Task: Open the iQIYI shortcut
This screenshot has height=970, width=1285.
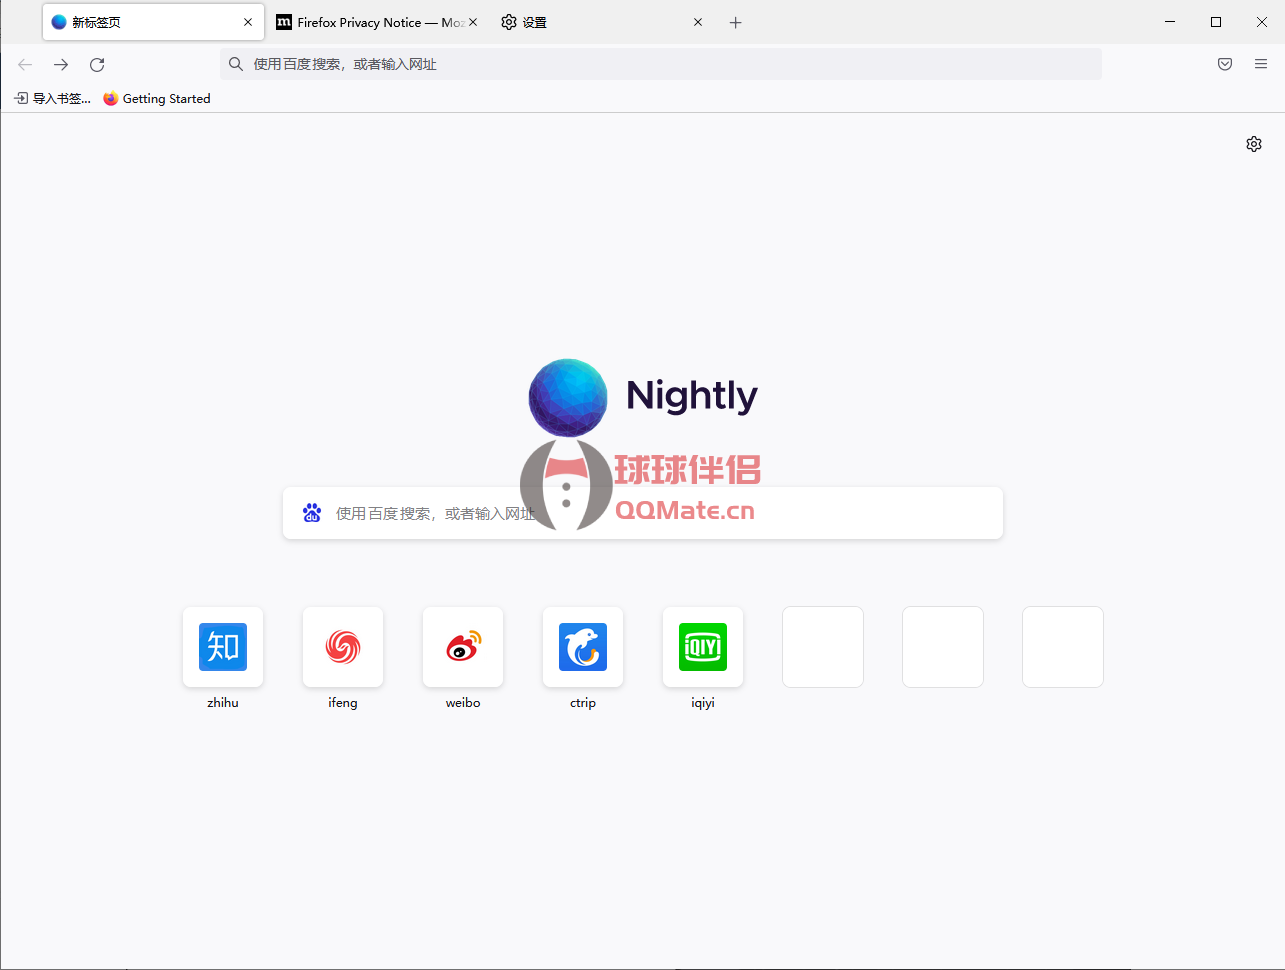Action: [702, 647]
